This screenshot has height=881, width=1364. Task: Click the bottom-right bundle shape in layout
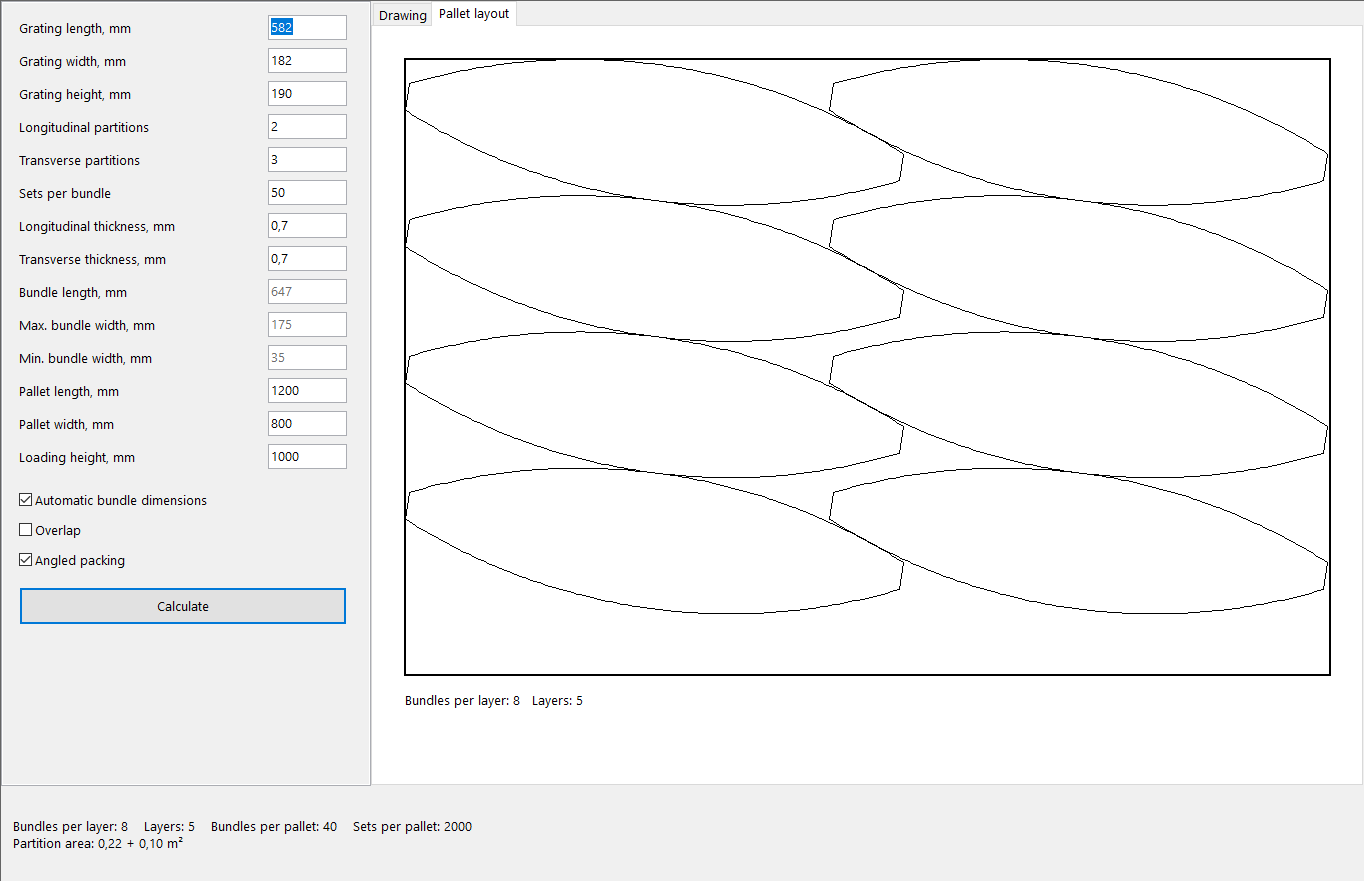pyautogui.click(x=1080, y=540)
